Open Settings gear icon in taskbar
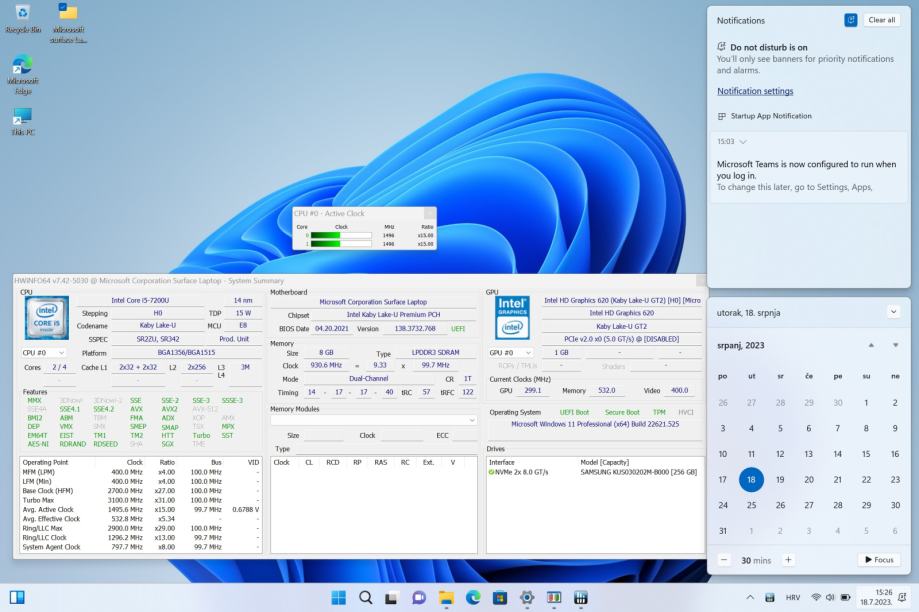This screenshot has height=612, width=919. 527,597
